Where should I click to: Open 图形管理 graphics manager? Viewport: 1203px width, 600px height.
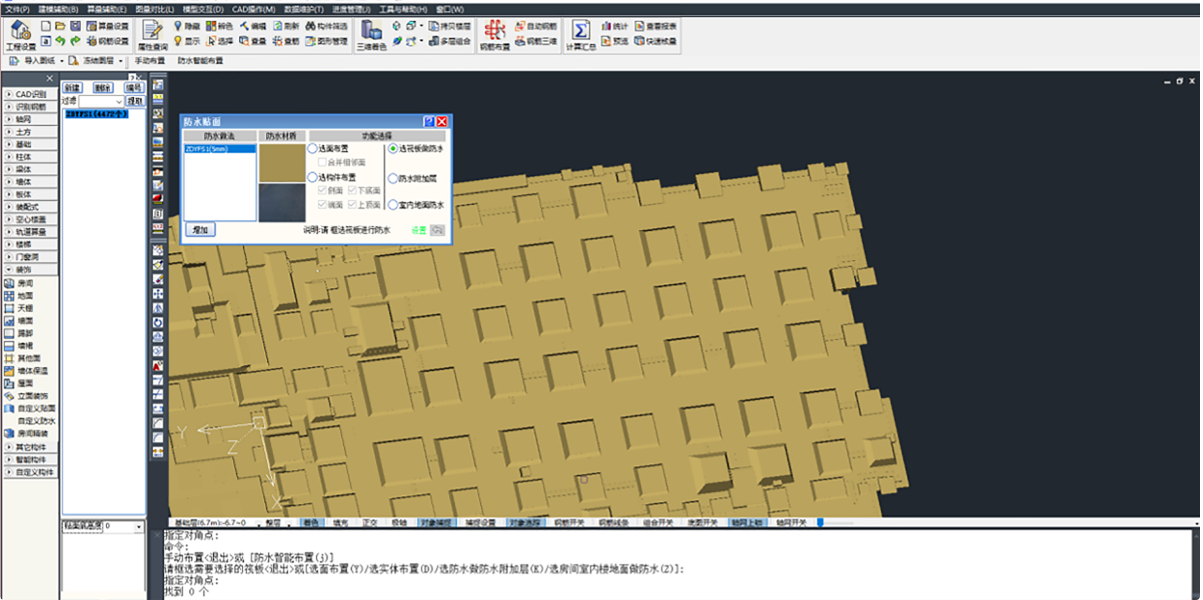[x=328, y=42]
